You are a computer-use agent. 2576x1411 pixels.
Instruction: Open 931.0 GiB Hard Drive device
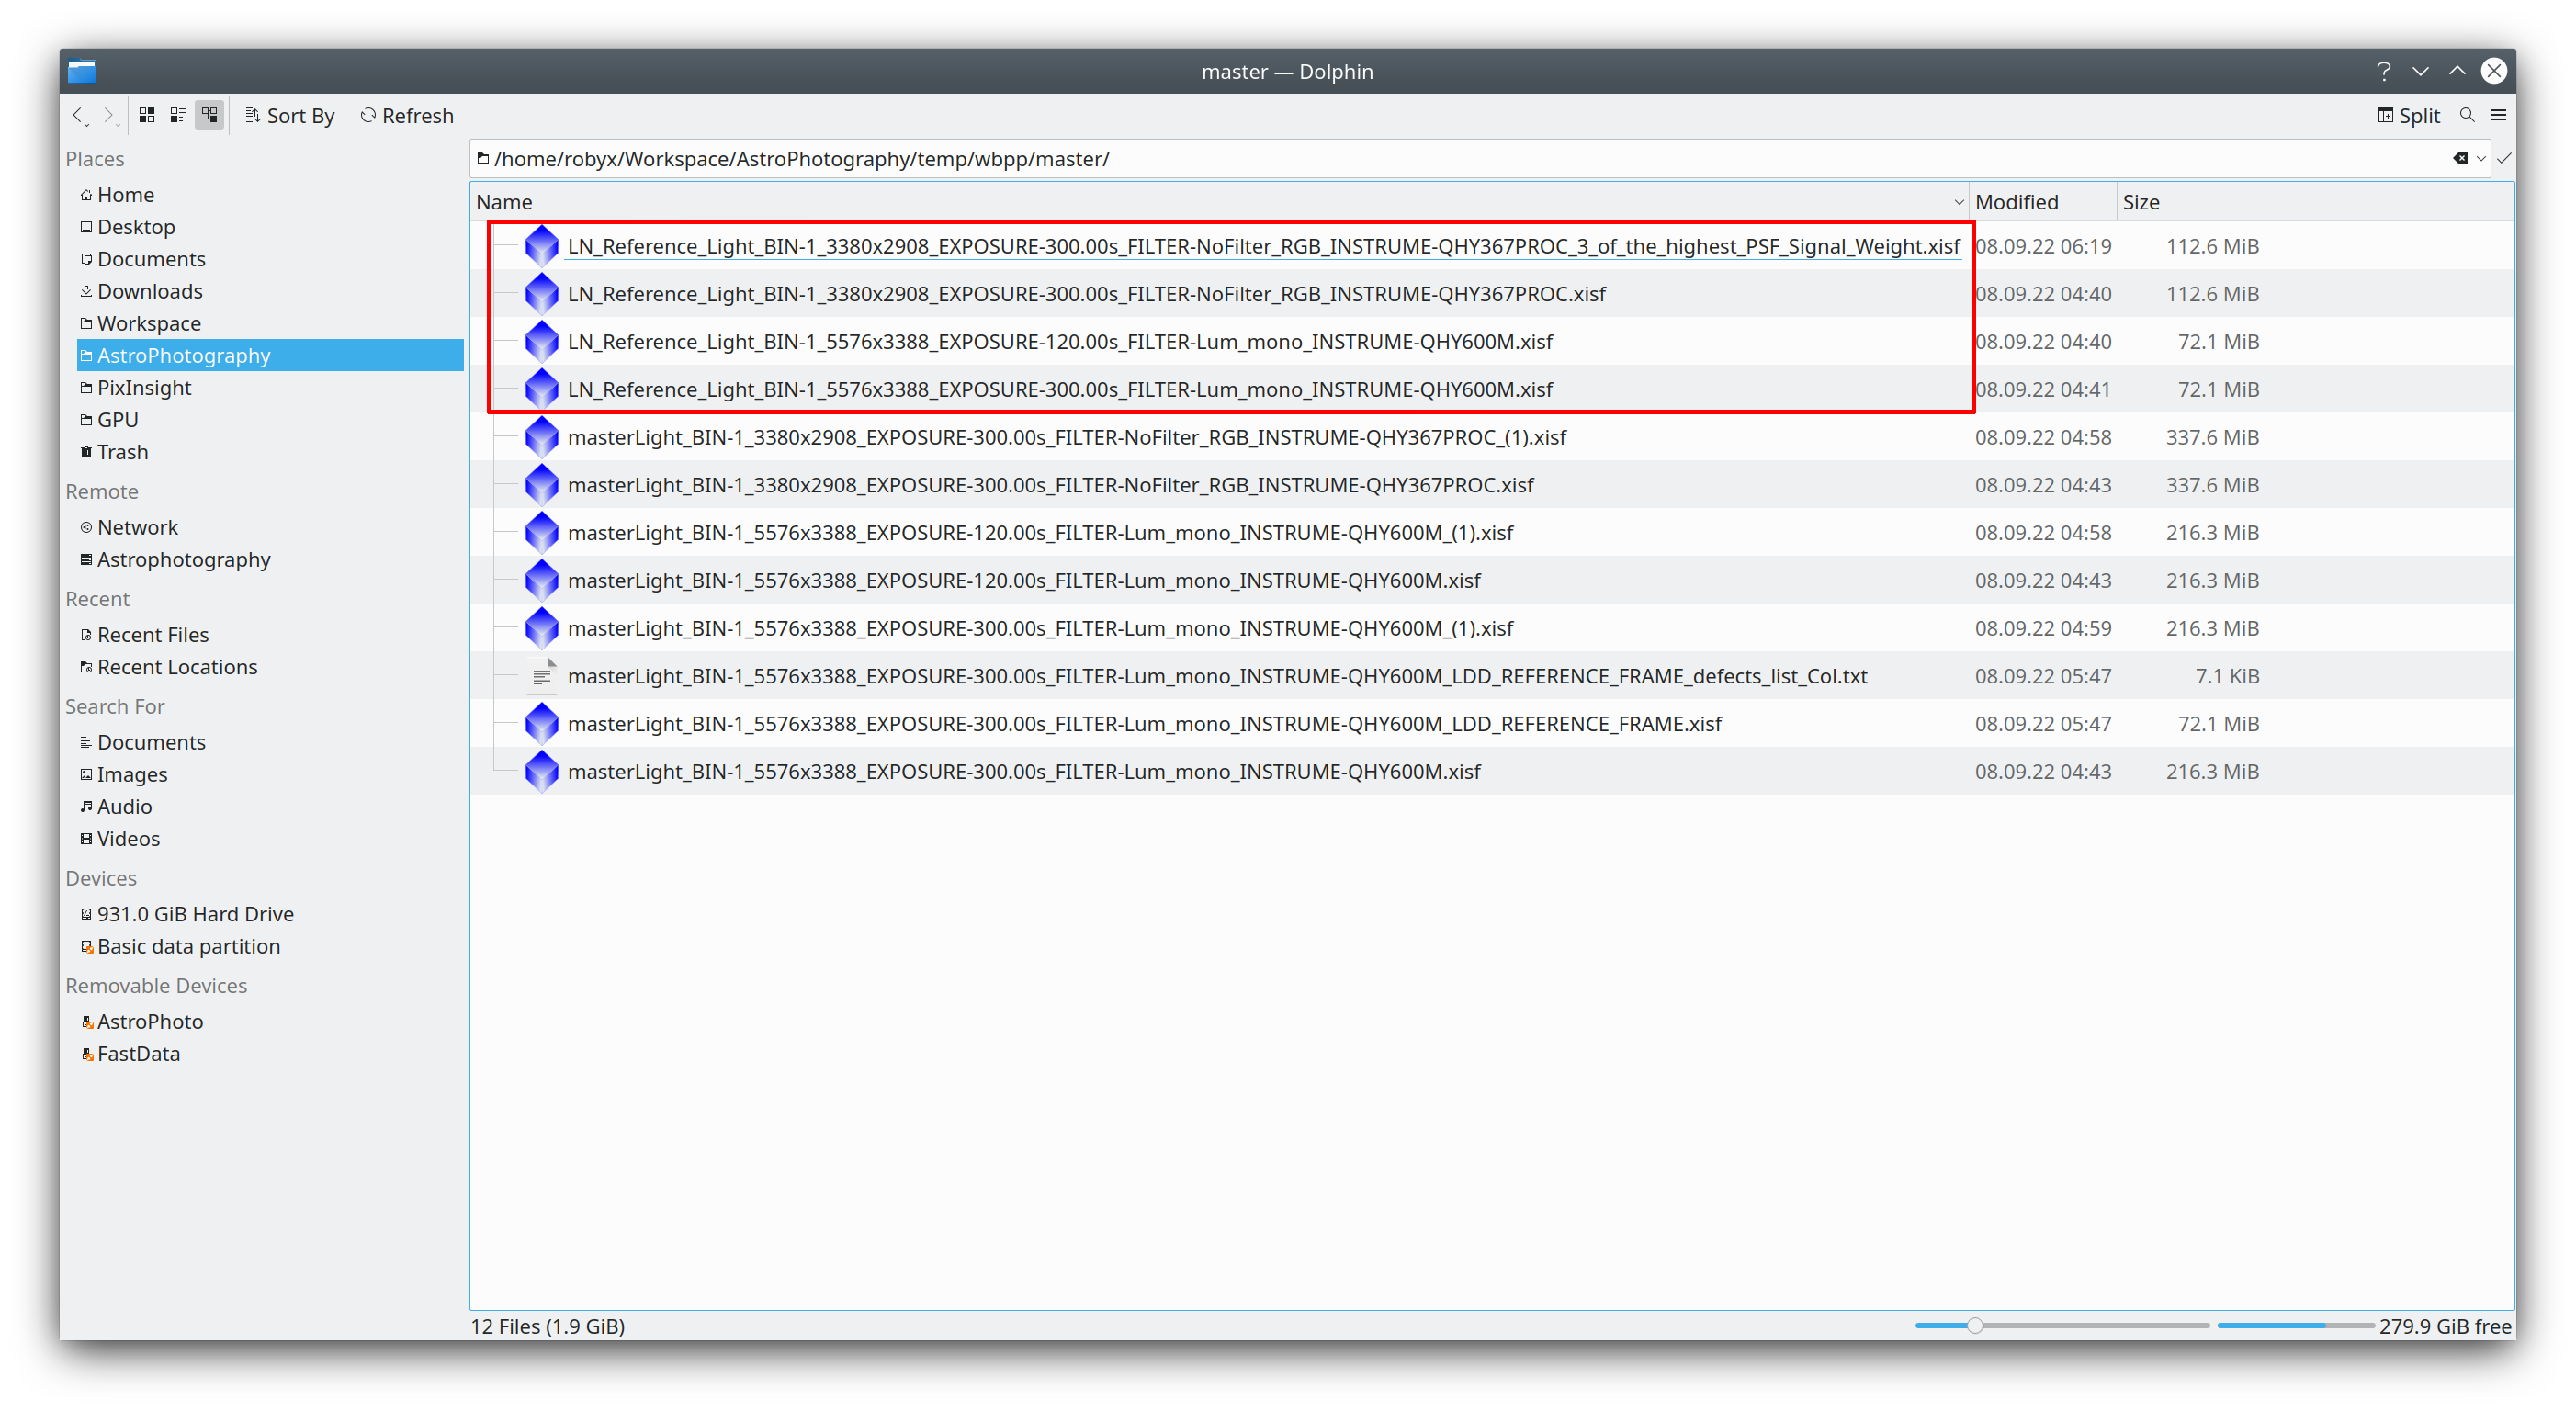pos(195,914)
